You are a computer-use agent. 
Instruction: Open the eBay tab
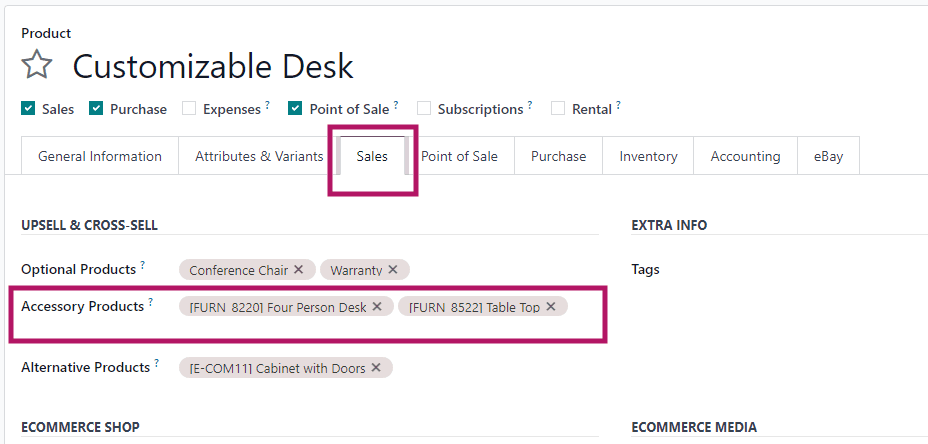828,156
